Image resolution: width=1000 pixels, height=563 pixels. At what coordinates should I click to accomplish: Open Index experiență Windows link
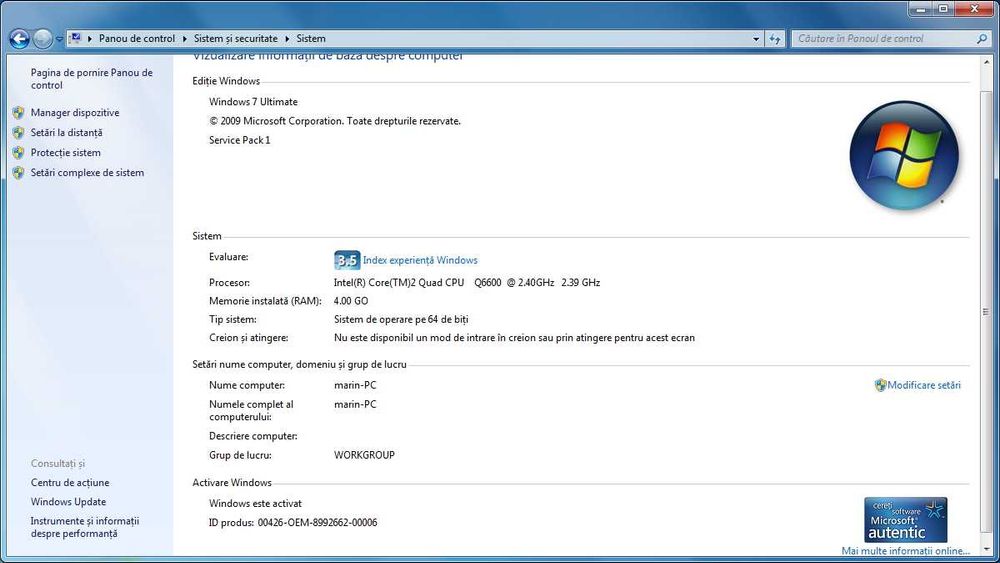(x=420, y=260)
